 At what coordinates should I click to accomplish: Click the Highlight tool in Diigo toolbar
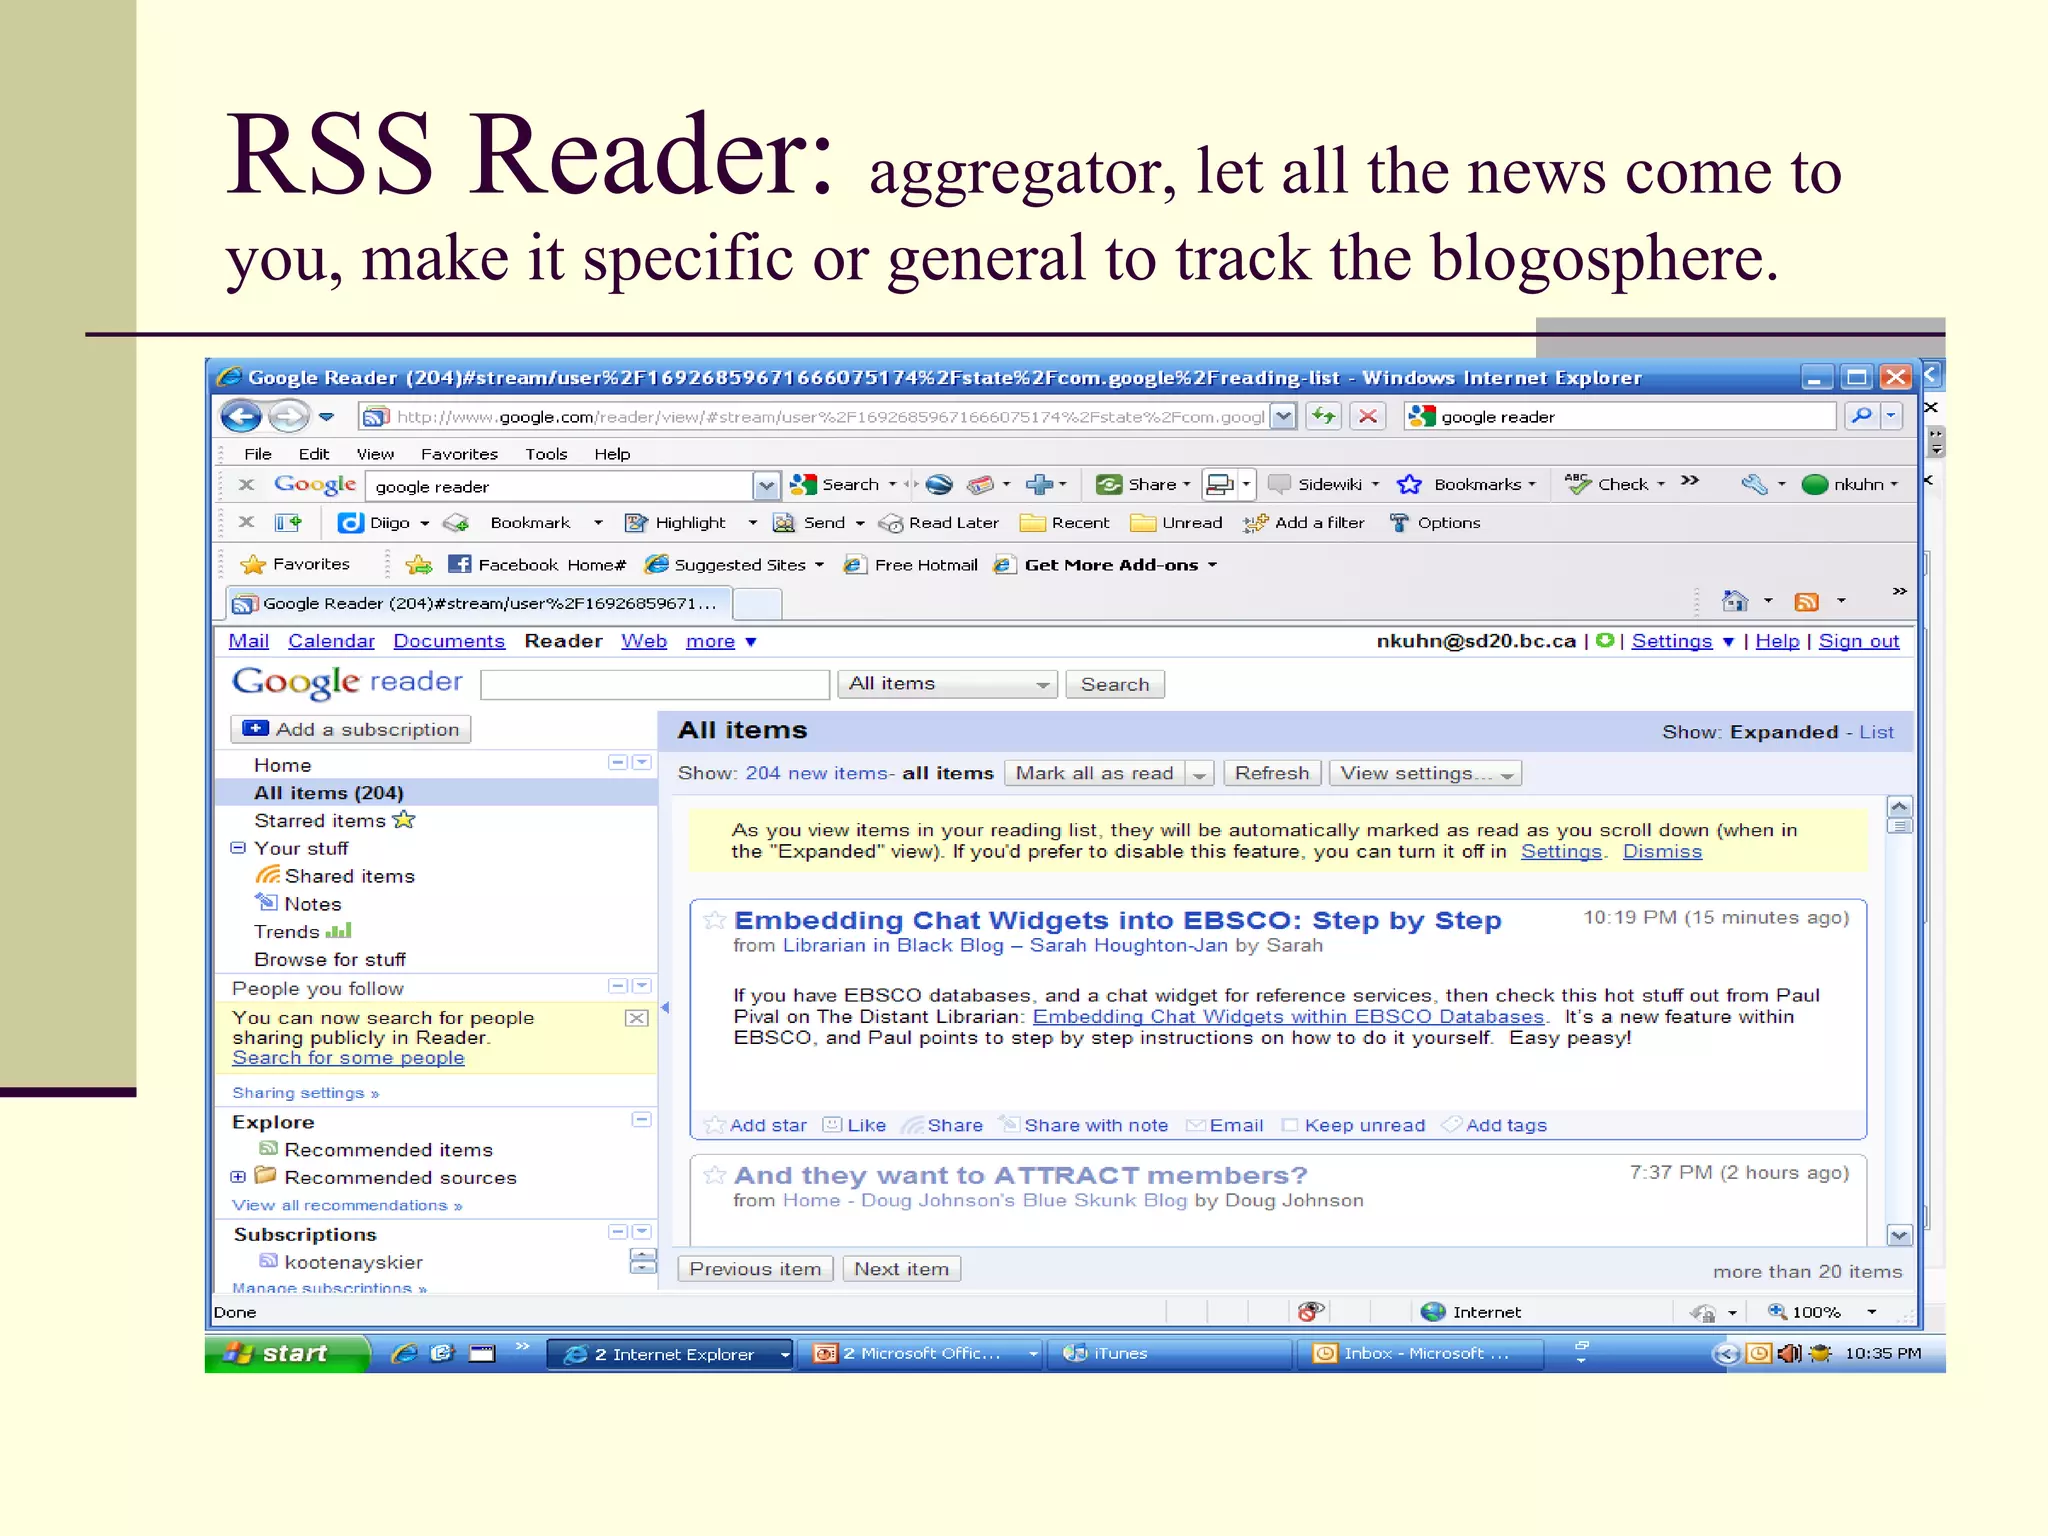tap(677, 523)
